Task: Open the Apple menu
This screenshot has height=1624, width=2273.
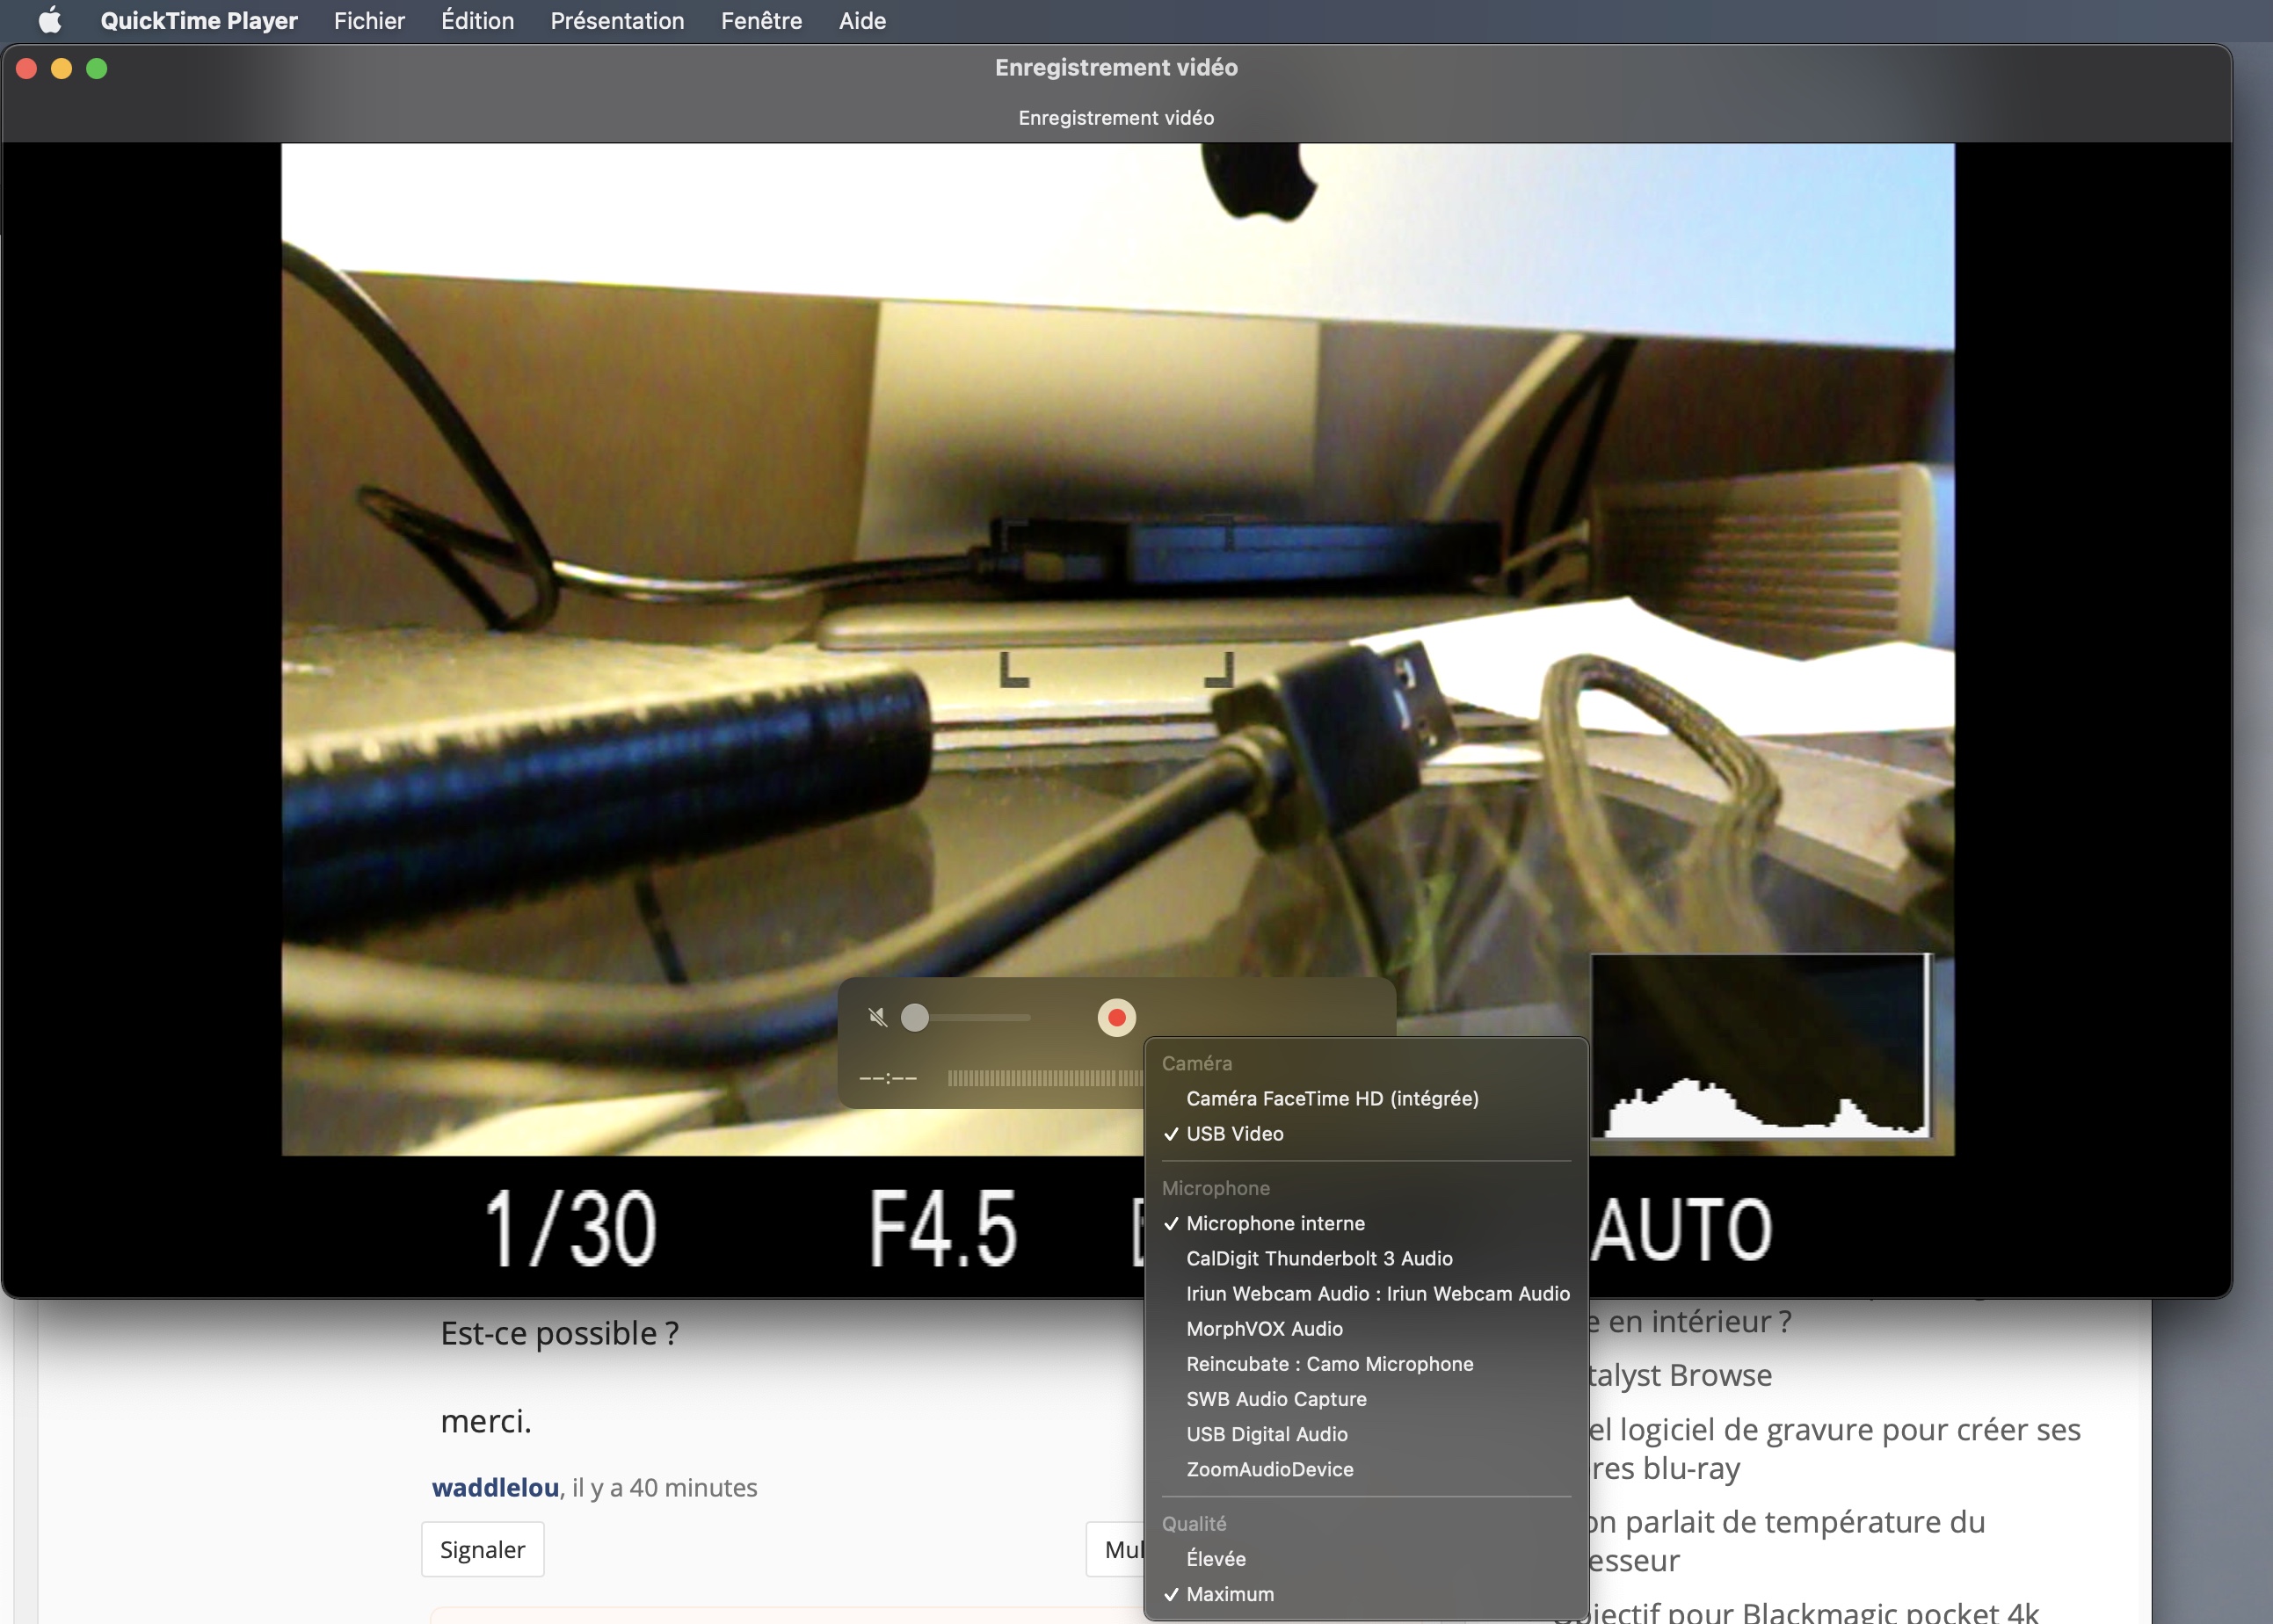Action: 49,21
